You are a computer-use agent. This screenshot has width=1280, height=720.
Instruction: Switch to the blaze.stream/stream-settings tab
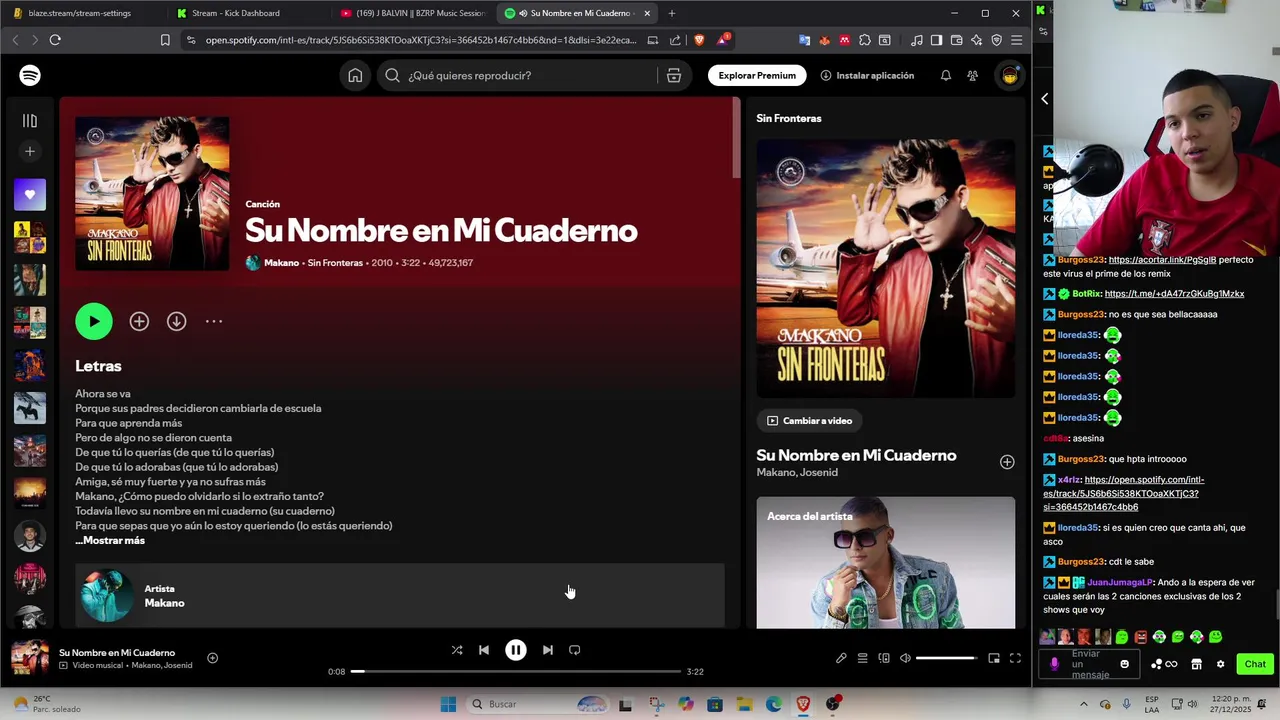tap(82, 13)
